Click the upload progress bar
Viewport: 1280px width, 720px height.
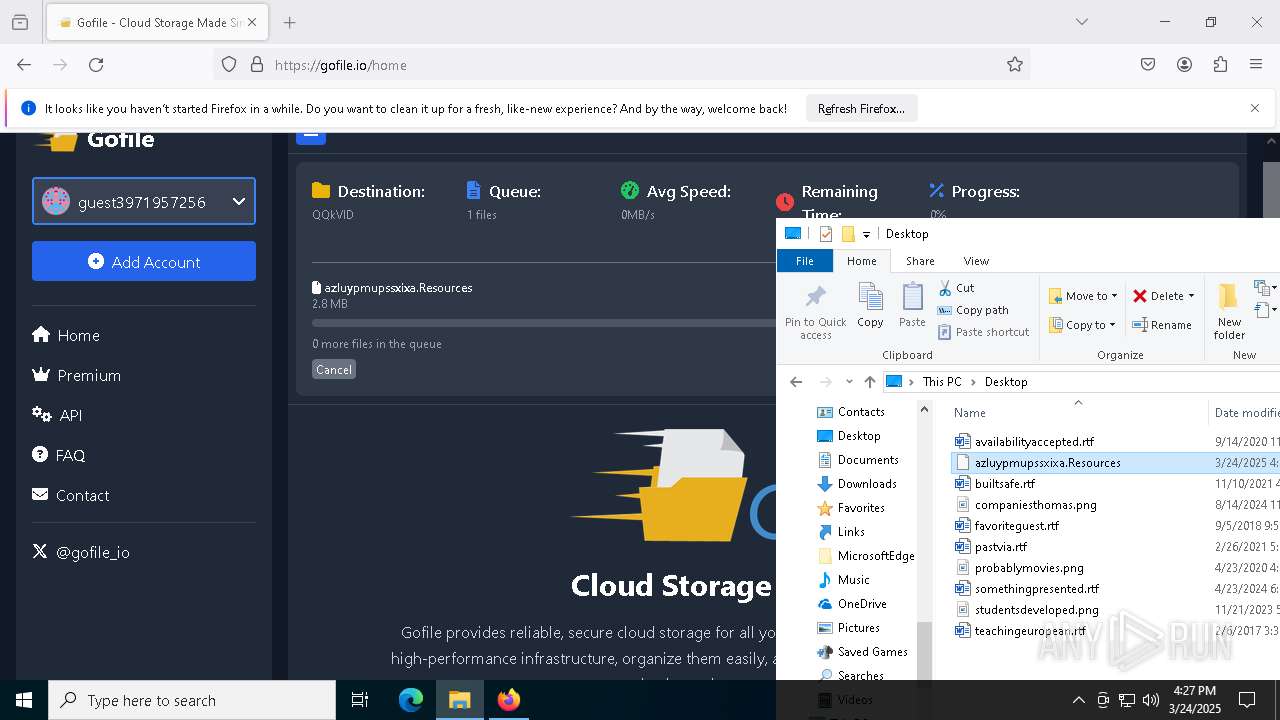coord(544,323)
